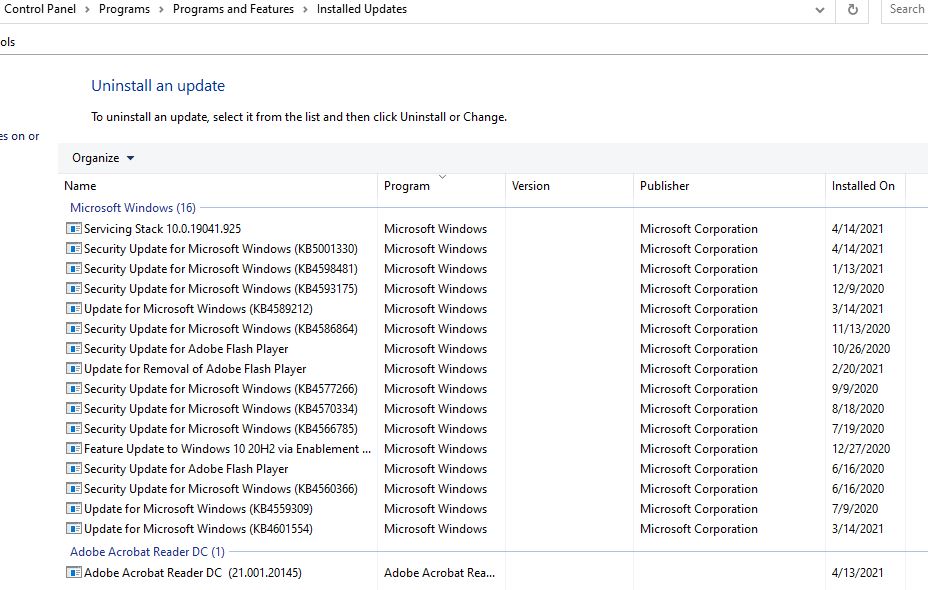The width and height of the screenshot is (928, 590).
Task: Click the icon beside KB4586864 security update
Action: point(73,328)
